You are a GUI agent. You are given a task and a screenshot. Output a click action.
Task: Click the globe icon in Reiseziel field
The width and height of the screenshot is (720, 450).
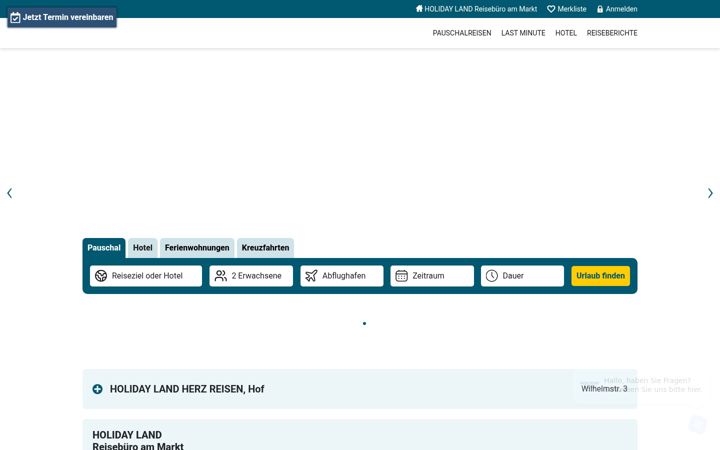tap(101, 276)
